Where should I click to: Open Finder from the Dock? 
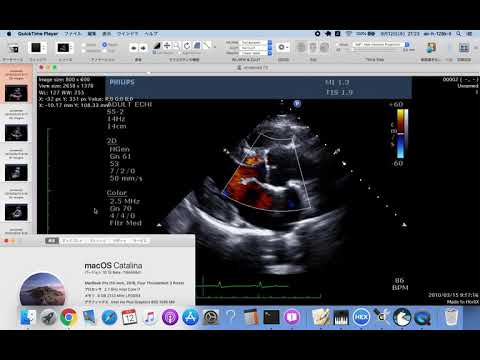(x=28, y=317)
